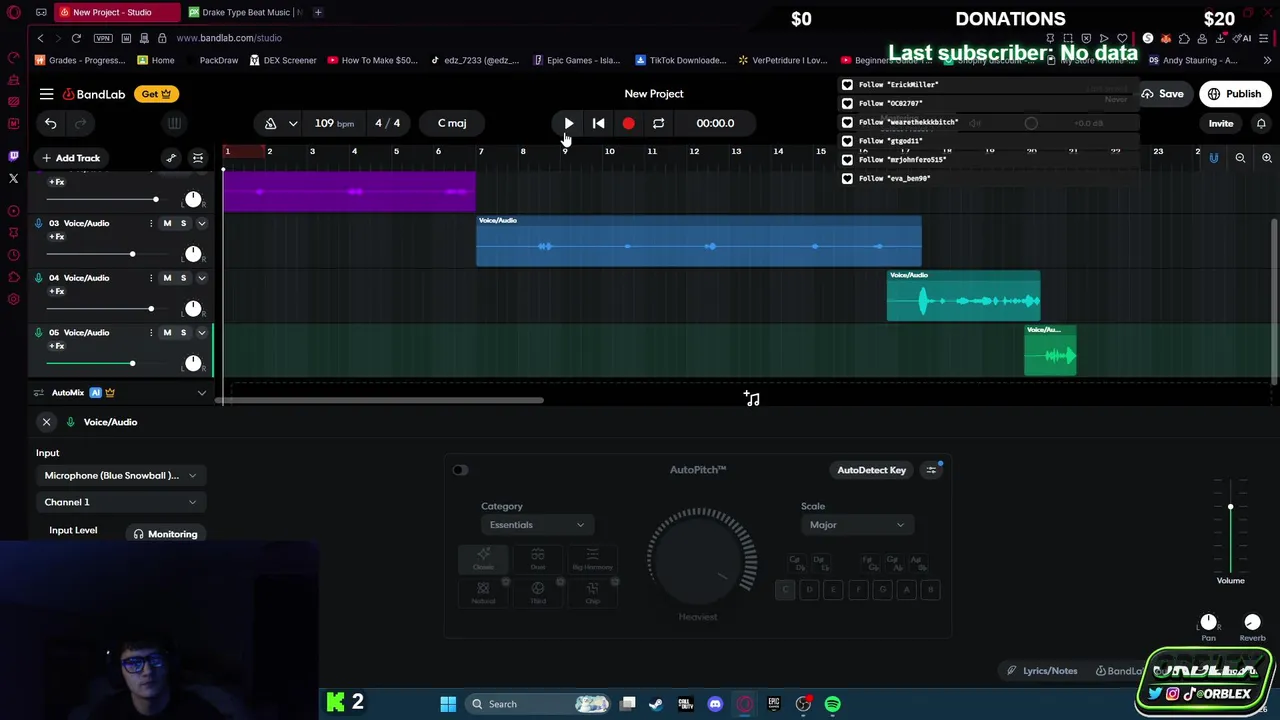This screenshot has height=720, width=1280.
Task: Click track 05 volume slider
Action: click(x=109, y=363)
